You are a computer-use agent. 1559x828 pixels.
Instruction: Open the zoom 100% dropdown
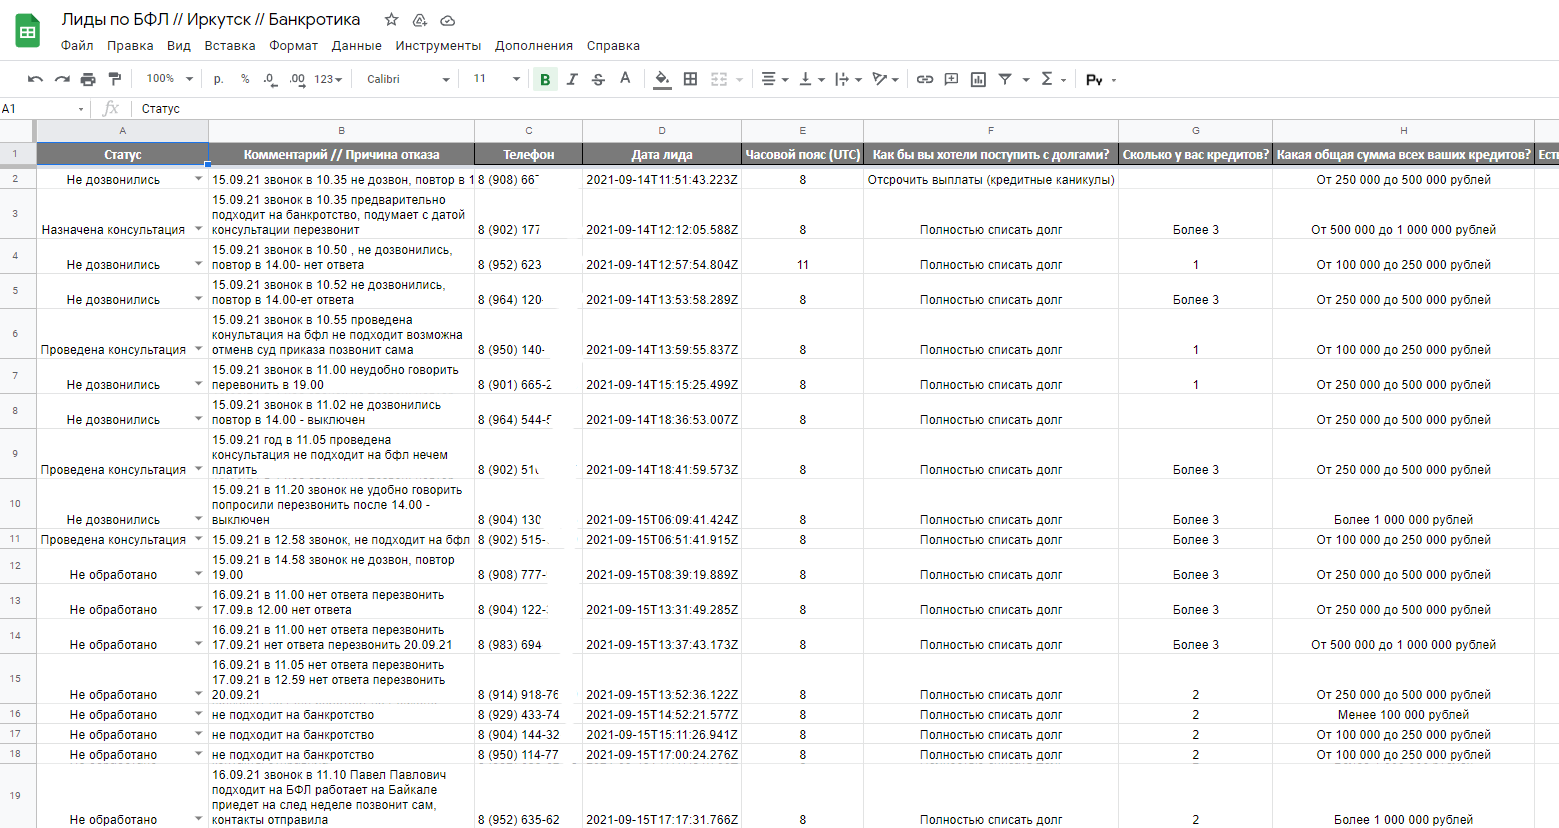tap(169, 79)
